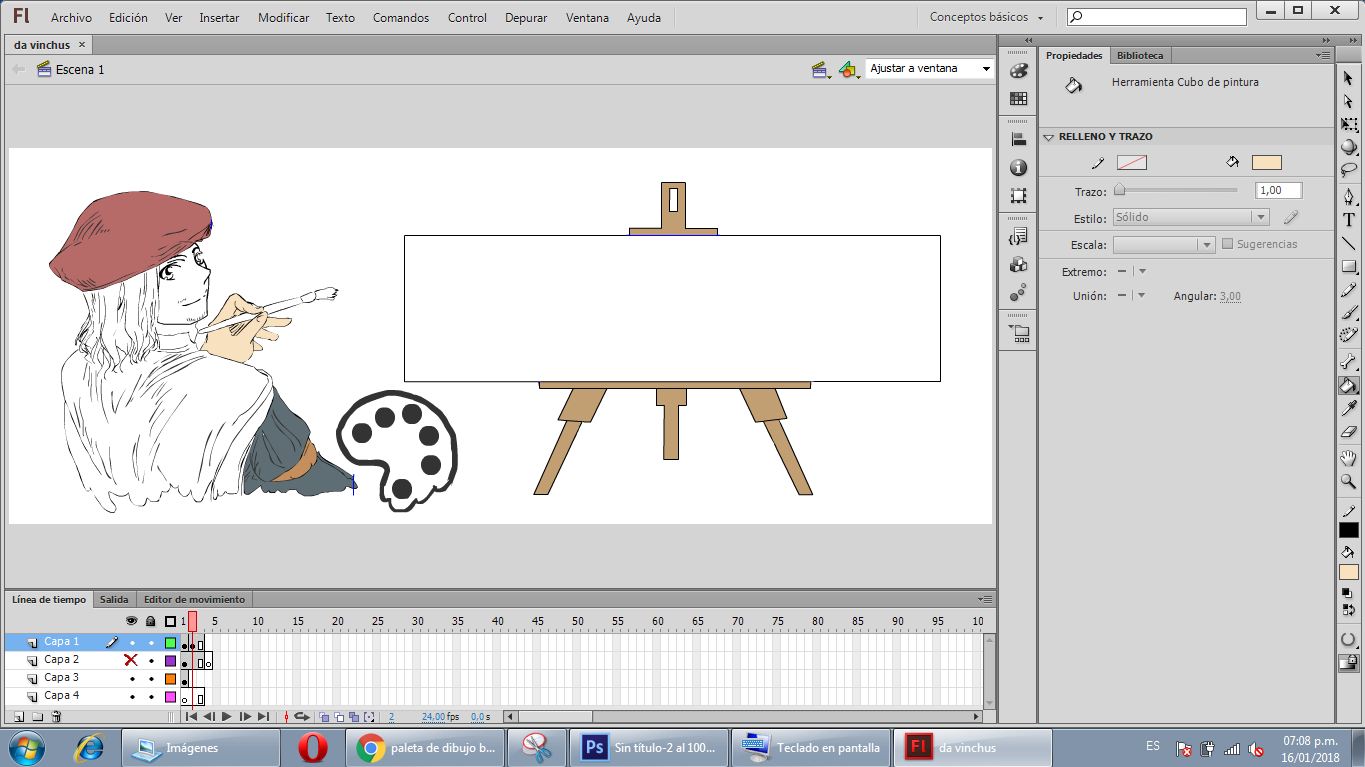Switch to the Biblioteca tab
The height and width of the screenshot is (767, 1365).
point(1140,56)
